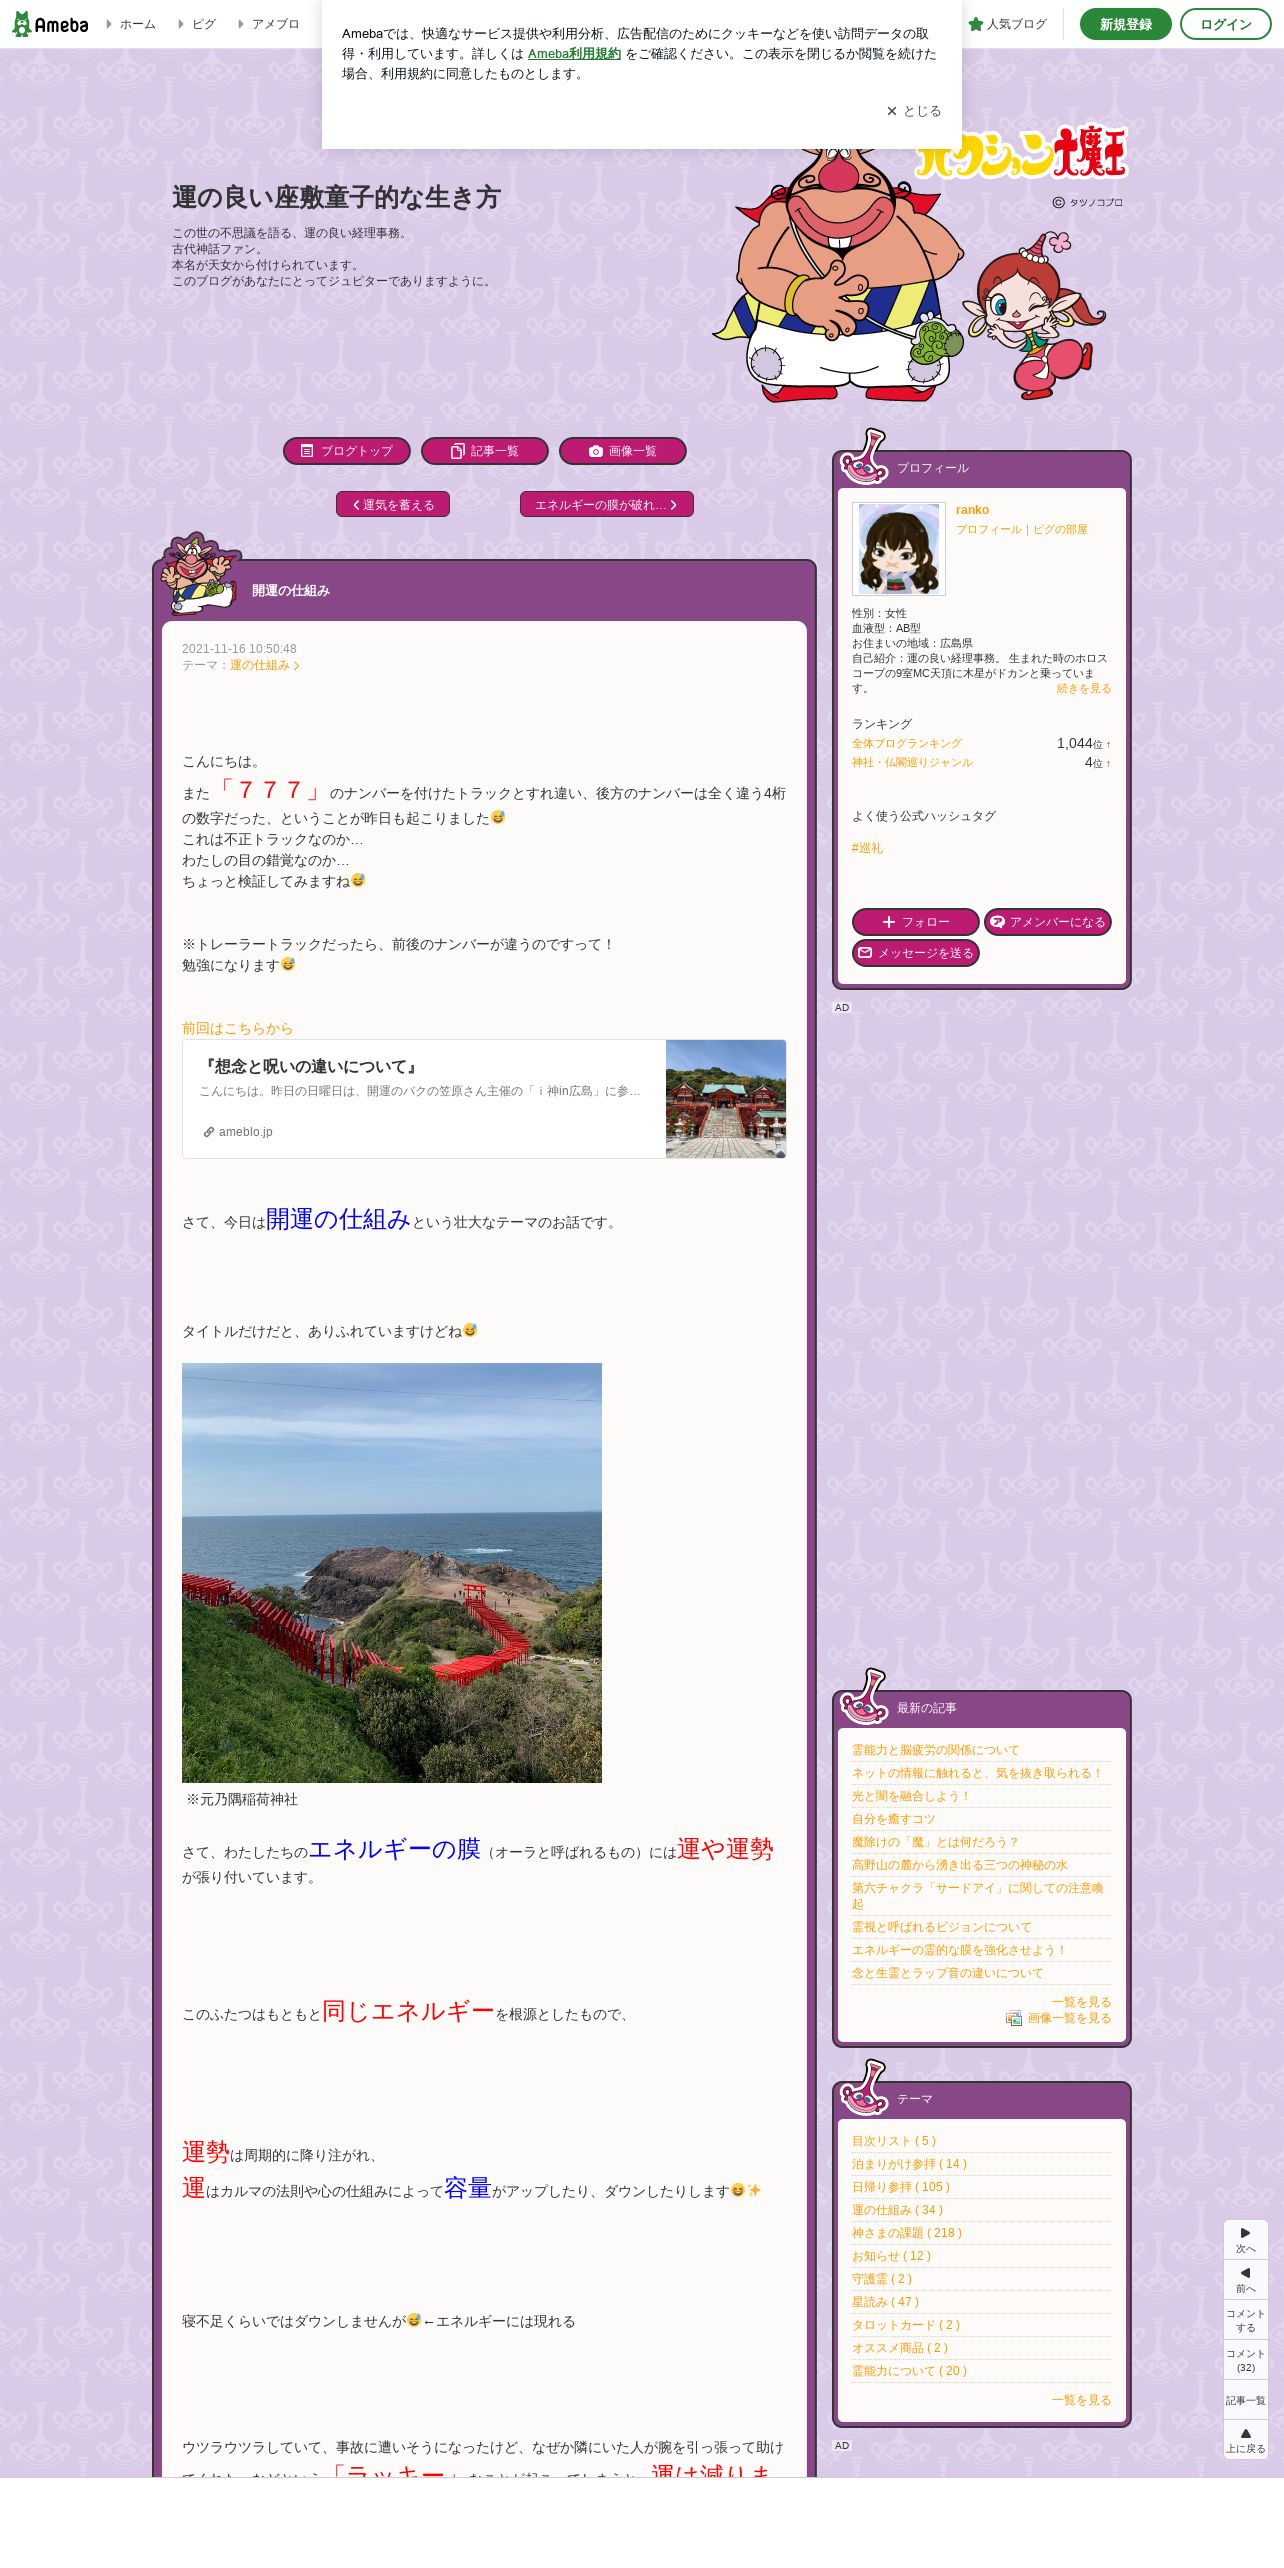Screen dimensions: 1284x2568
Task: Open the プロフィール link beside avatar
Action: coord(989,529)
